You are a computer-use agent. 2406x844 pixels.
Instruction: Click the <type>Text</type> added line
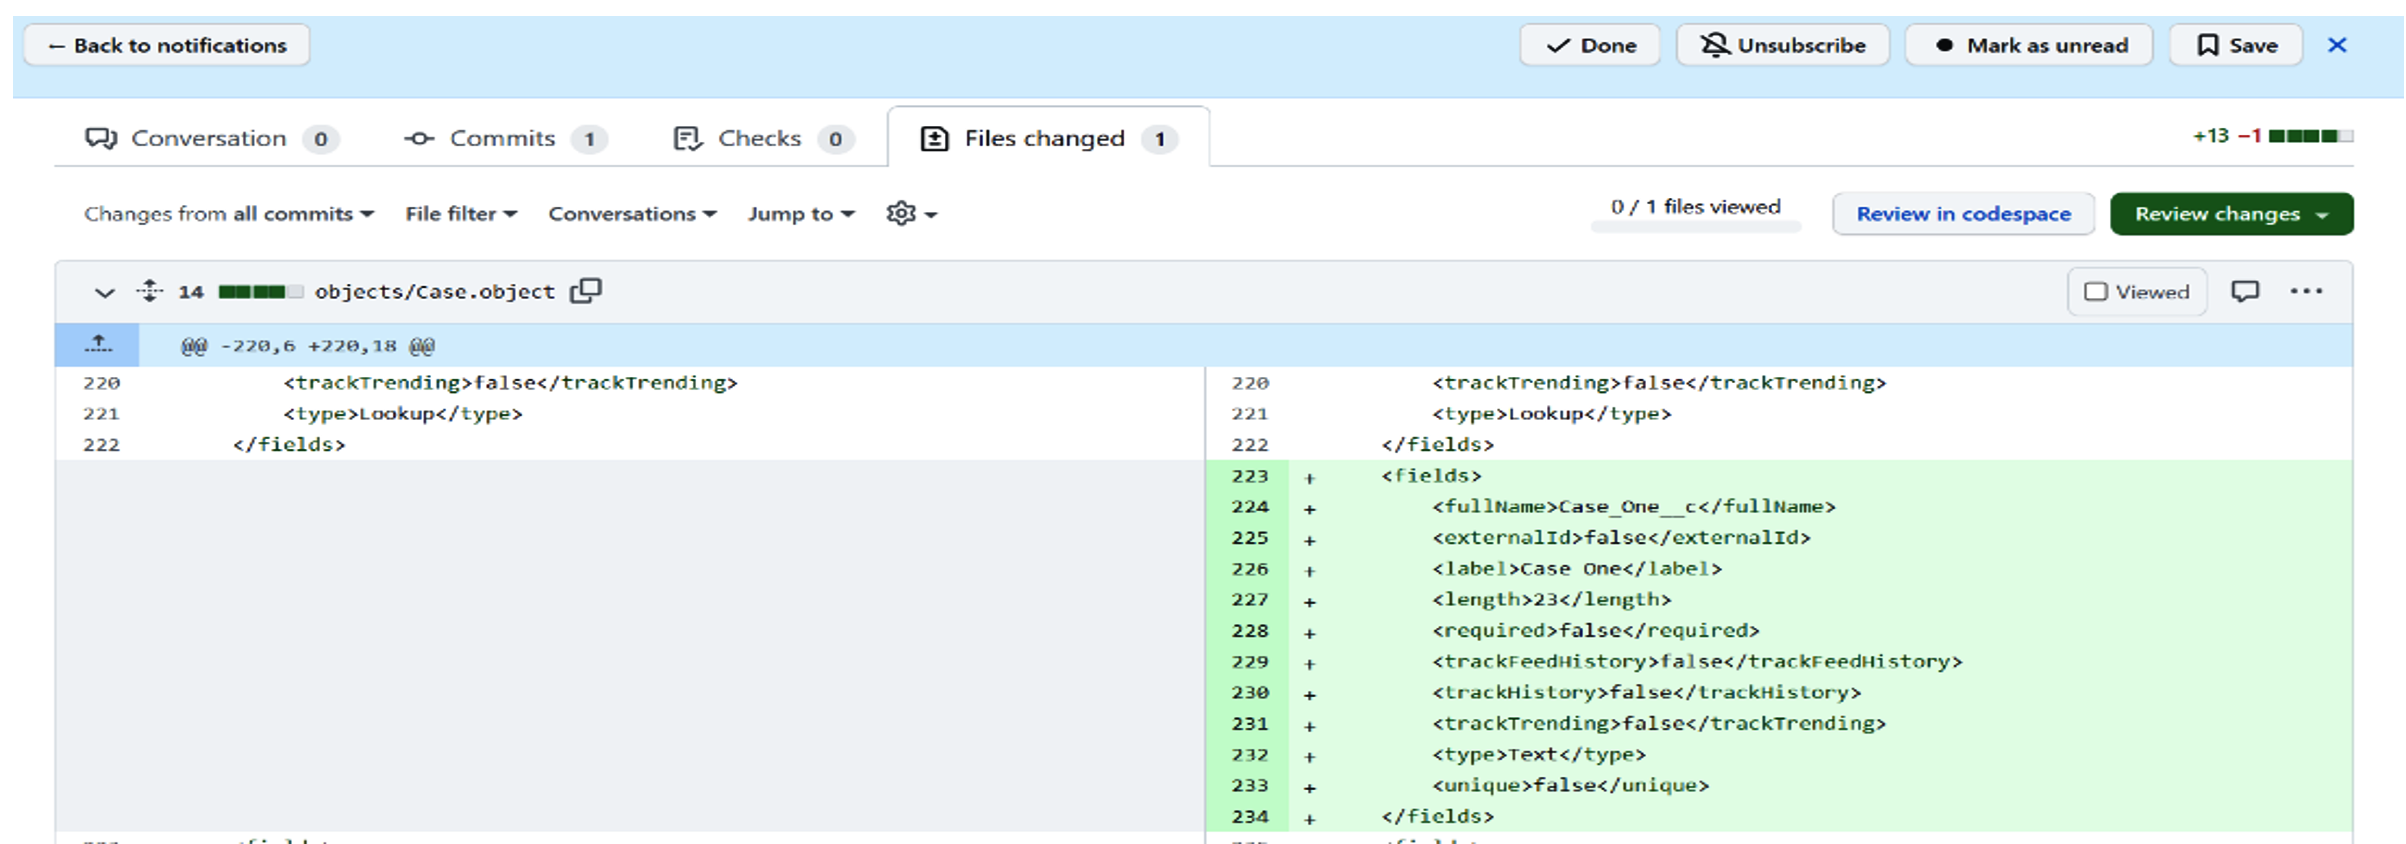(x=1538, y=755)
